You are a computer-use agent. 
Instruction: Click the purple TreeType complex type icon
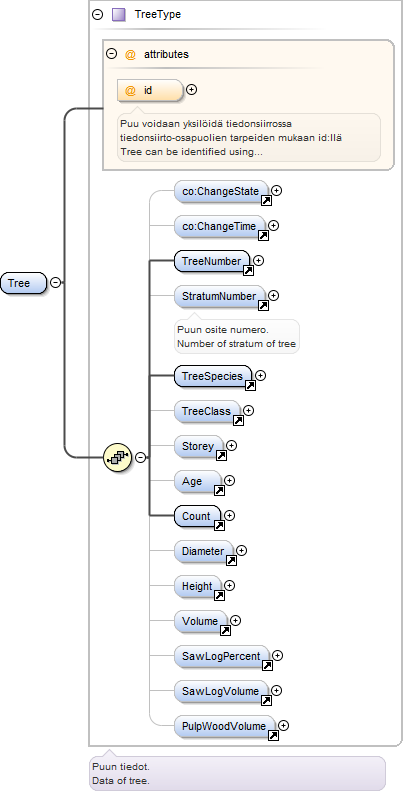(x=118, y=14)
